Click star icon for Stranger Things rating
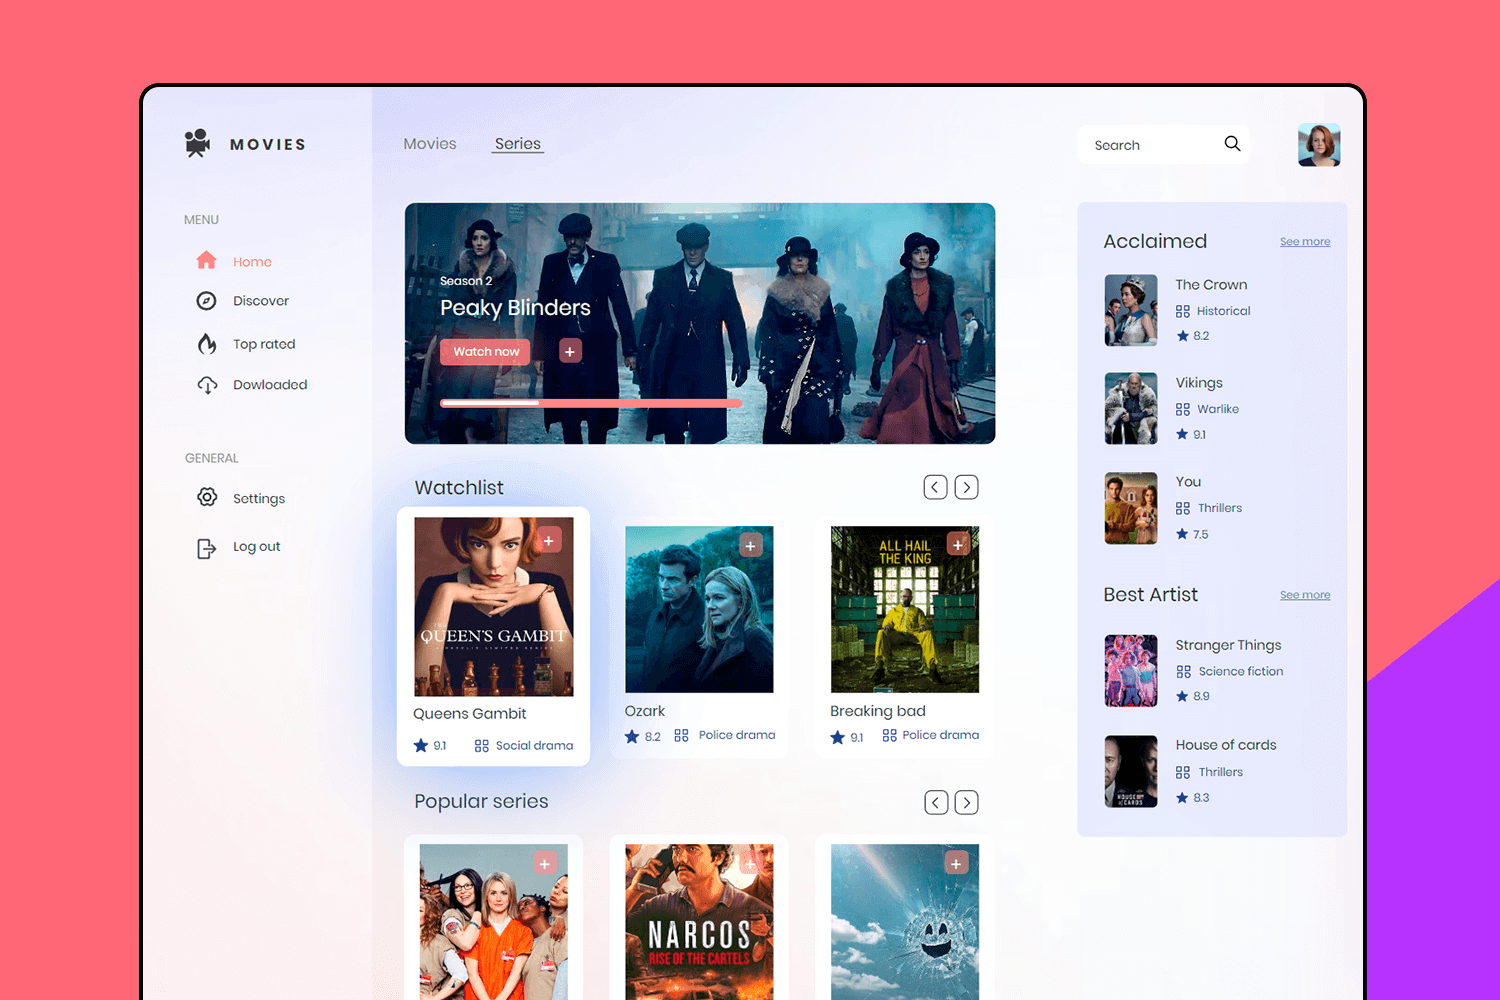The width and height of the screenshot is (1500, 1000). [x=1182, y=696]
